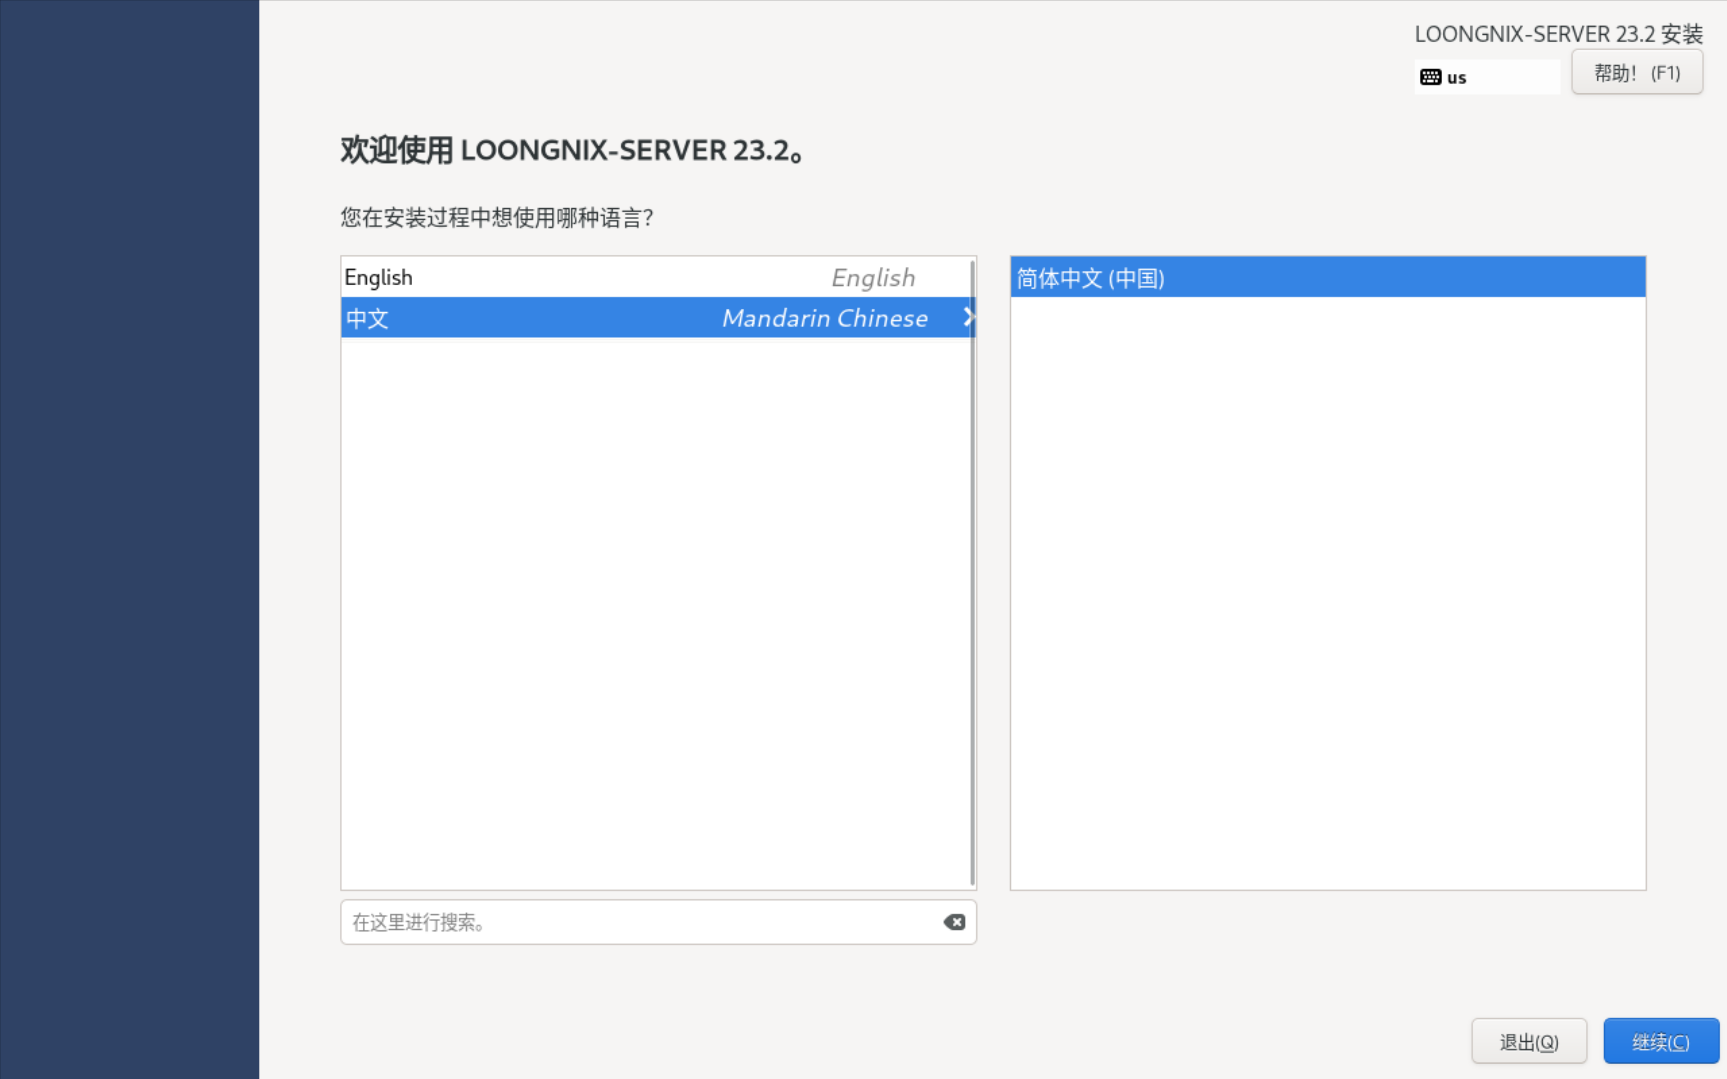Click the keyboard layout icon
The image size is (1727, 1079).
tap(1430, 77)
